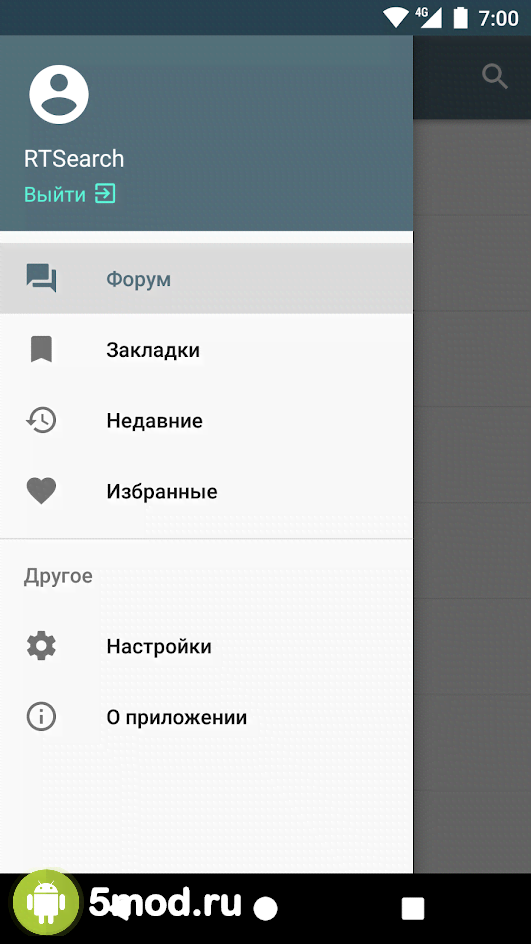The height and width of the screenshot is (944, 531).
Task: Click the RTSearch username label
Action: (74, 158)
